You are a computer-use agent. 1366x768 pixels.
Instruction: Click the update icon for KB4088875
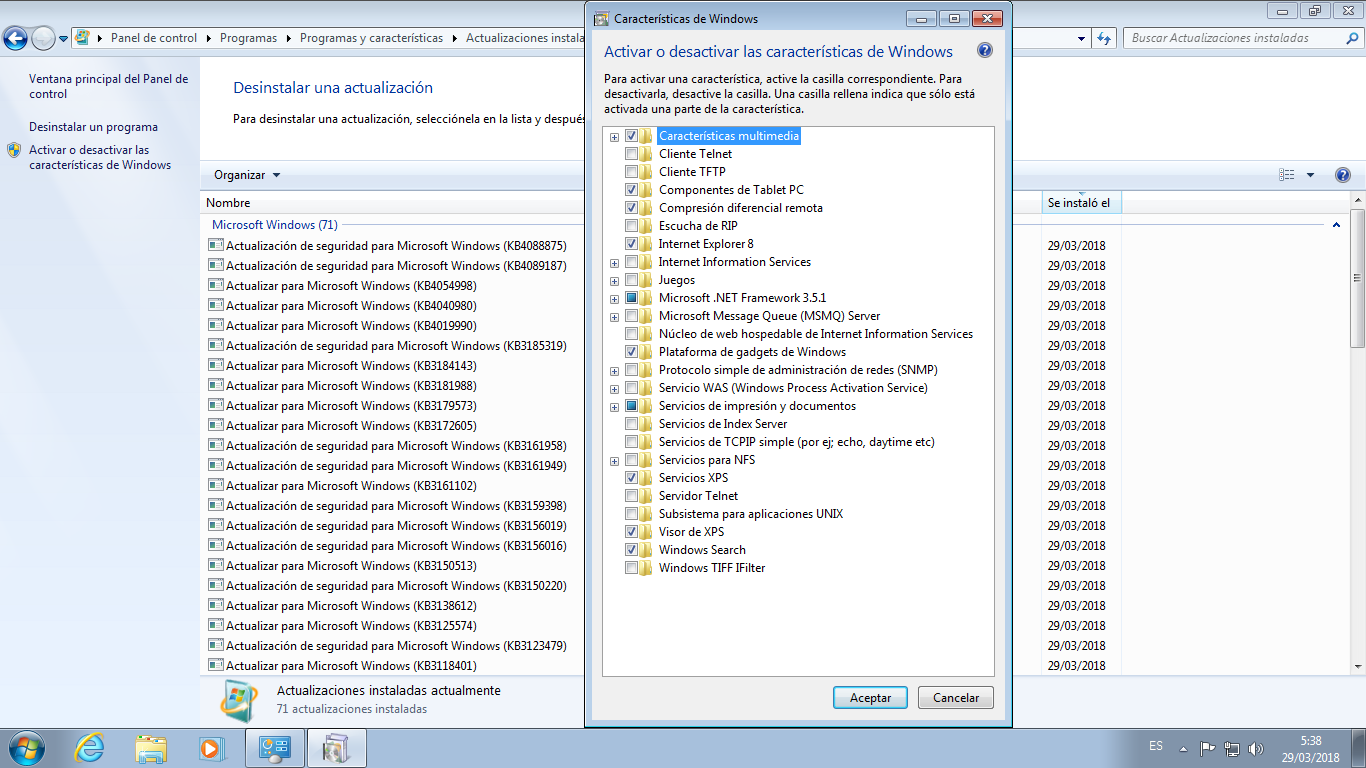coord(215,245)
